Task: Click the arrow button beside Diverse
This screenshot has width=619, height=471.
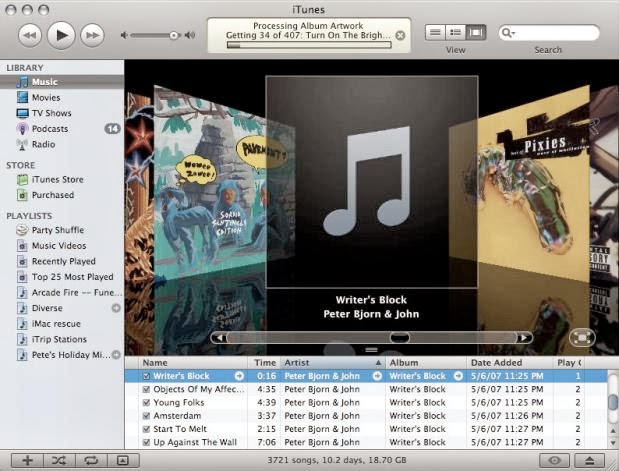Action: point(116,308)
